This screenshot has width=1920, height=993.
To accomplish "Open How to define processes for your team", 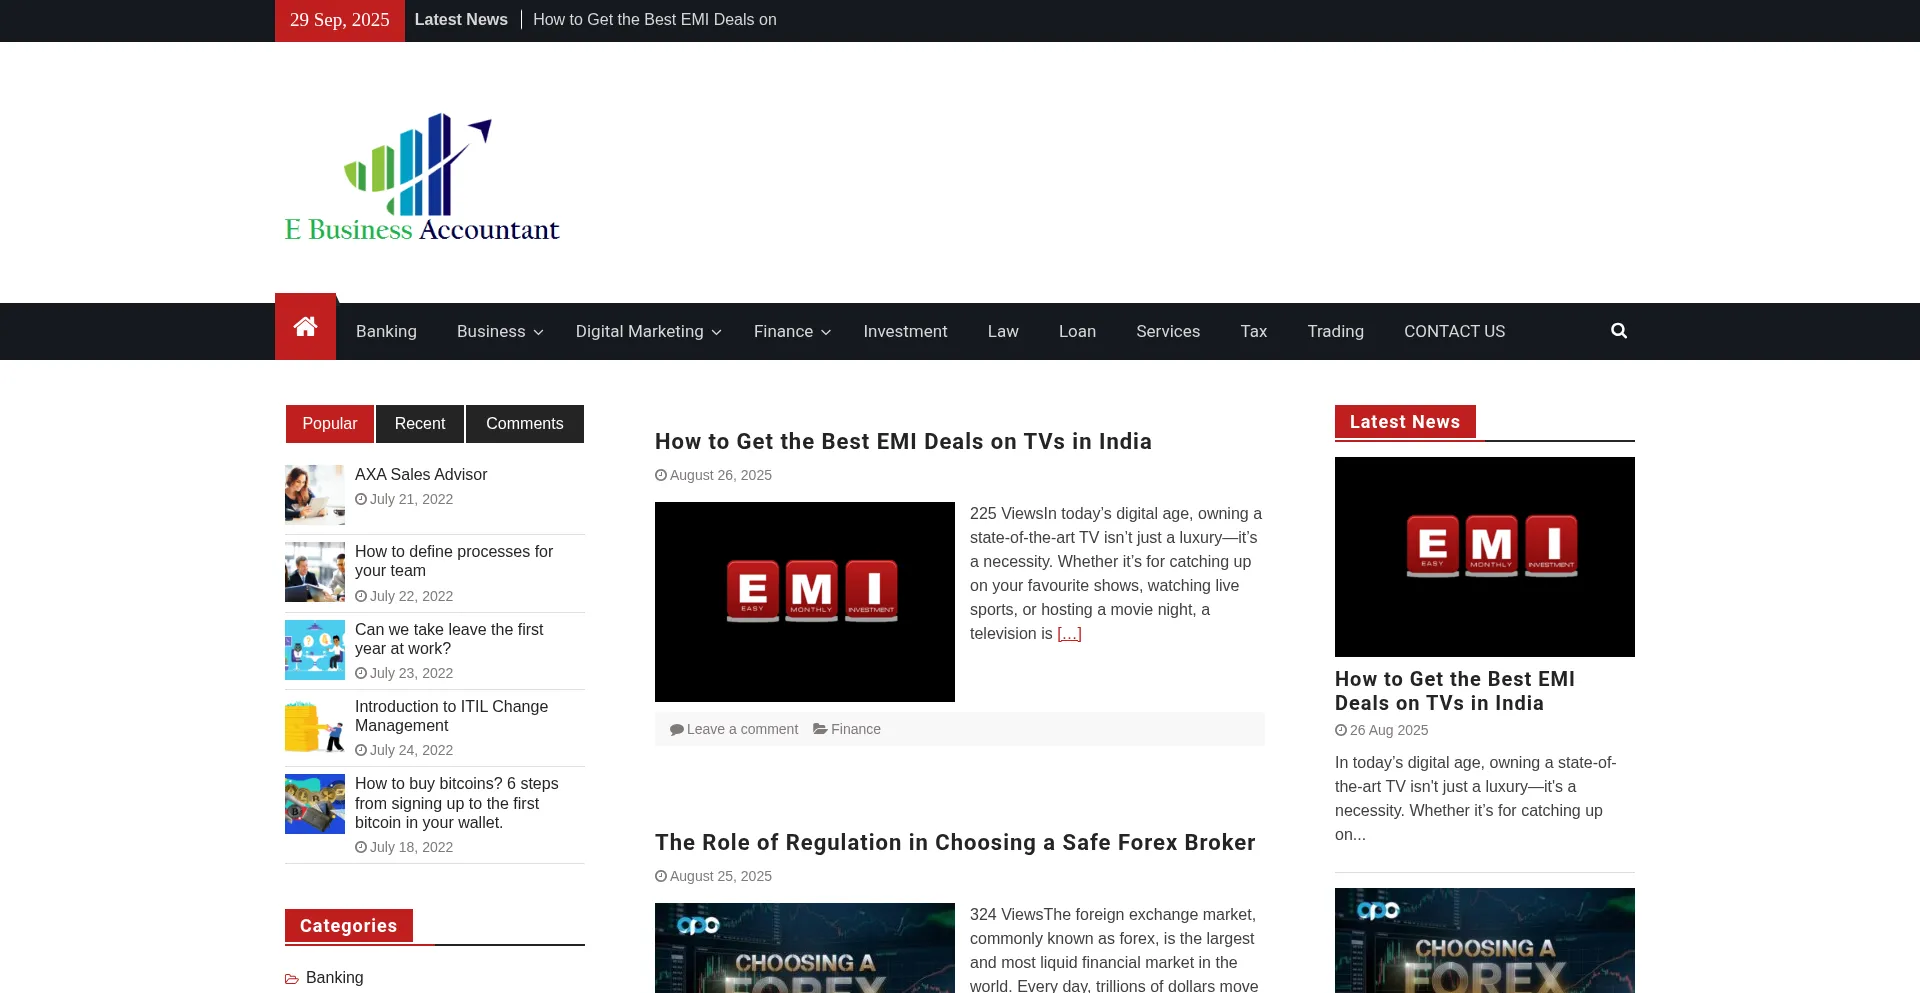I will click(x=454, y=561).
